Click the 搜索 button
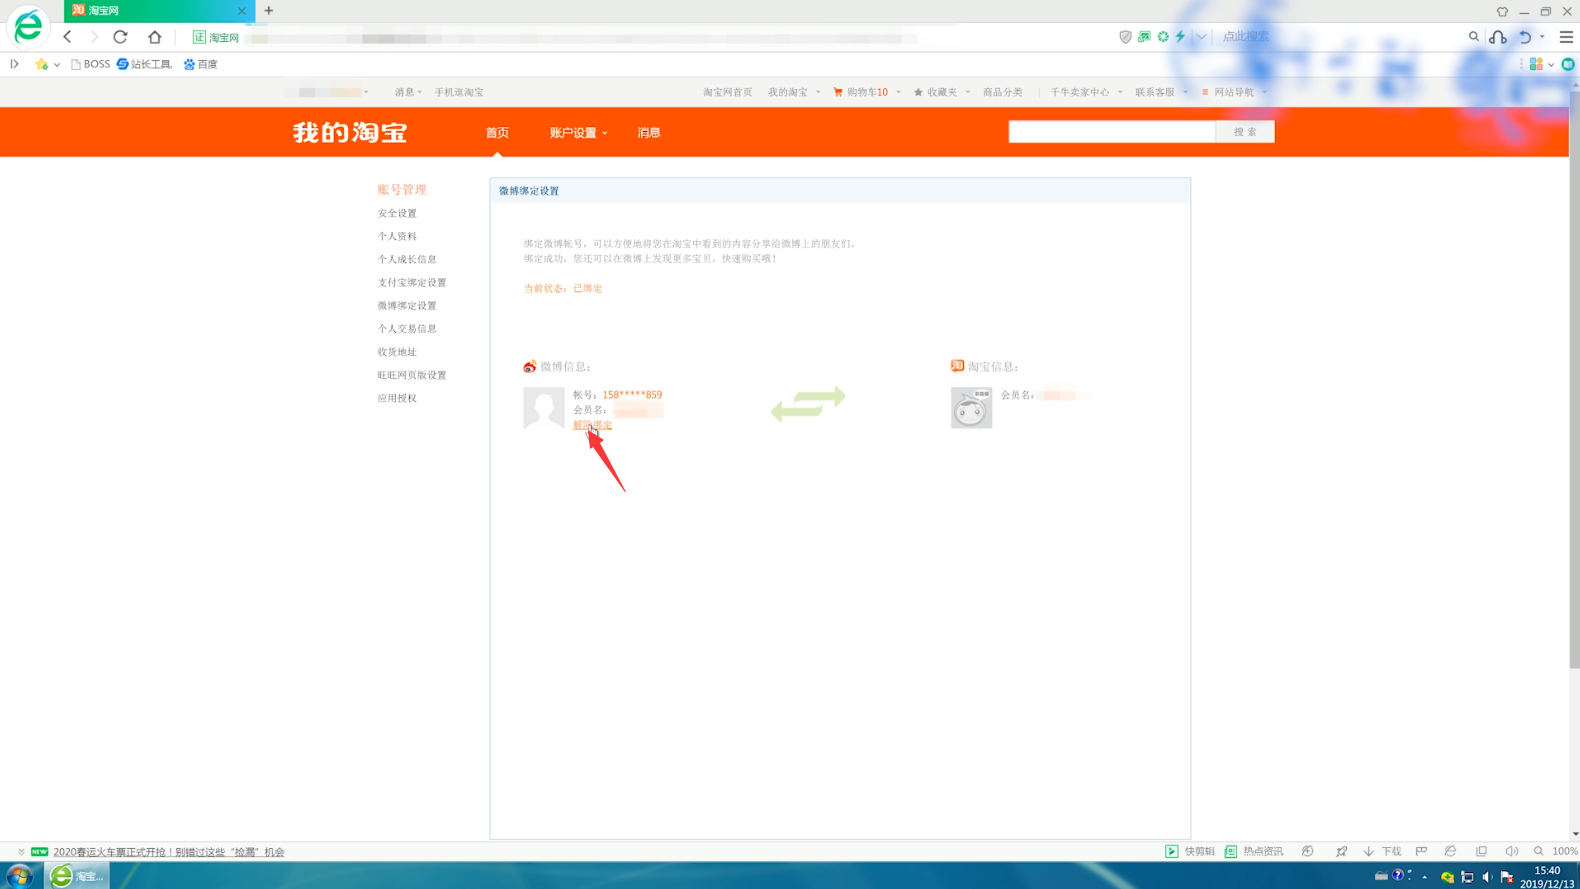This screenshot has width=1580, height=889. point(1245,132)
